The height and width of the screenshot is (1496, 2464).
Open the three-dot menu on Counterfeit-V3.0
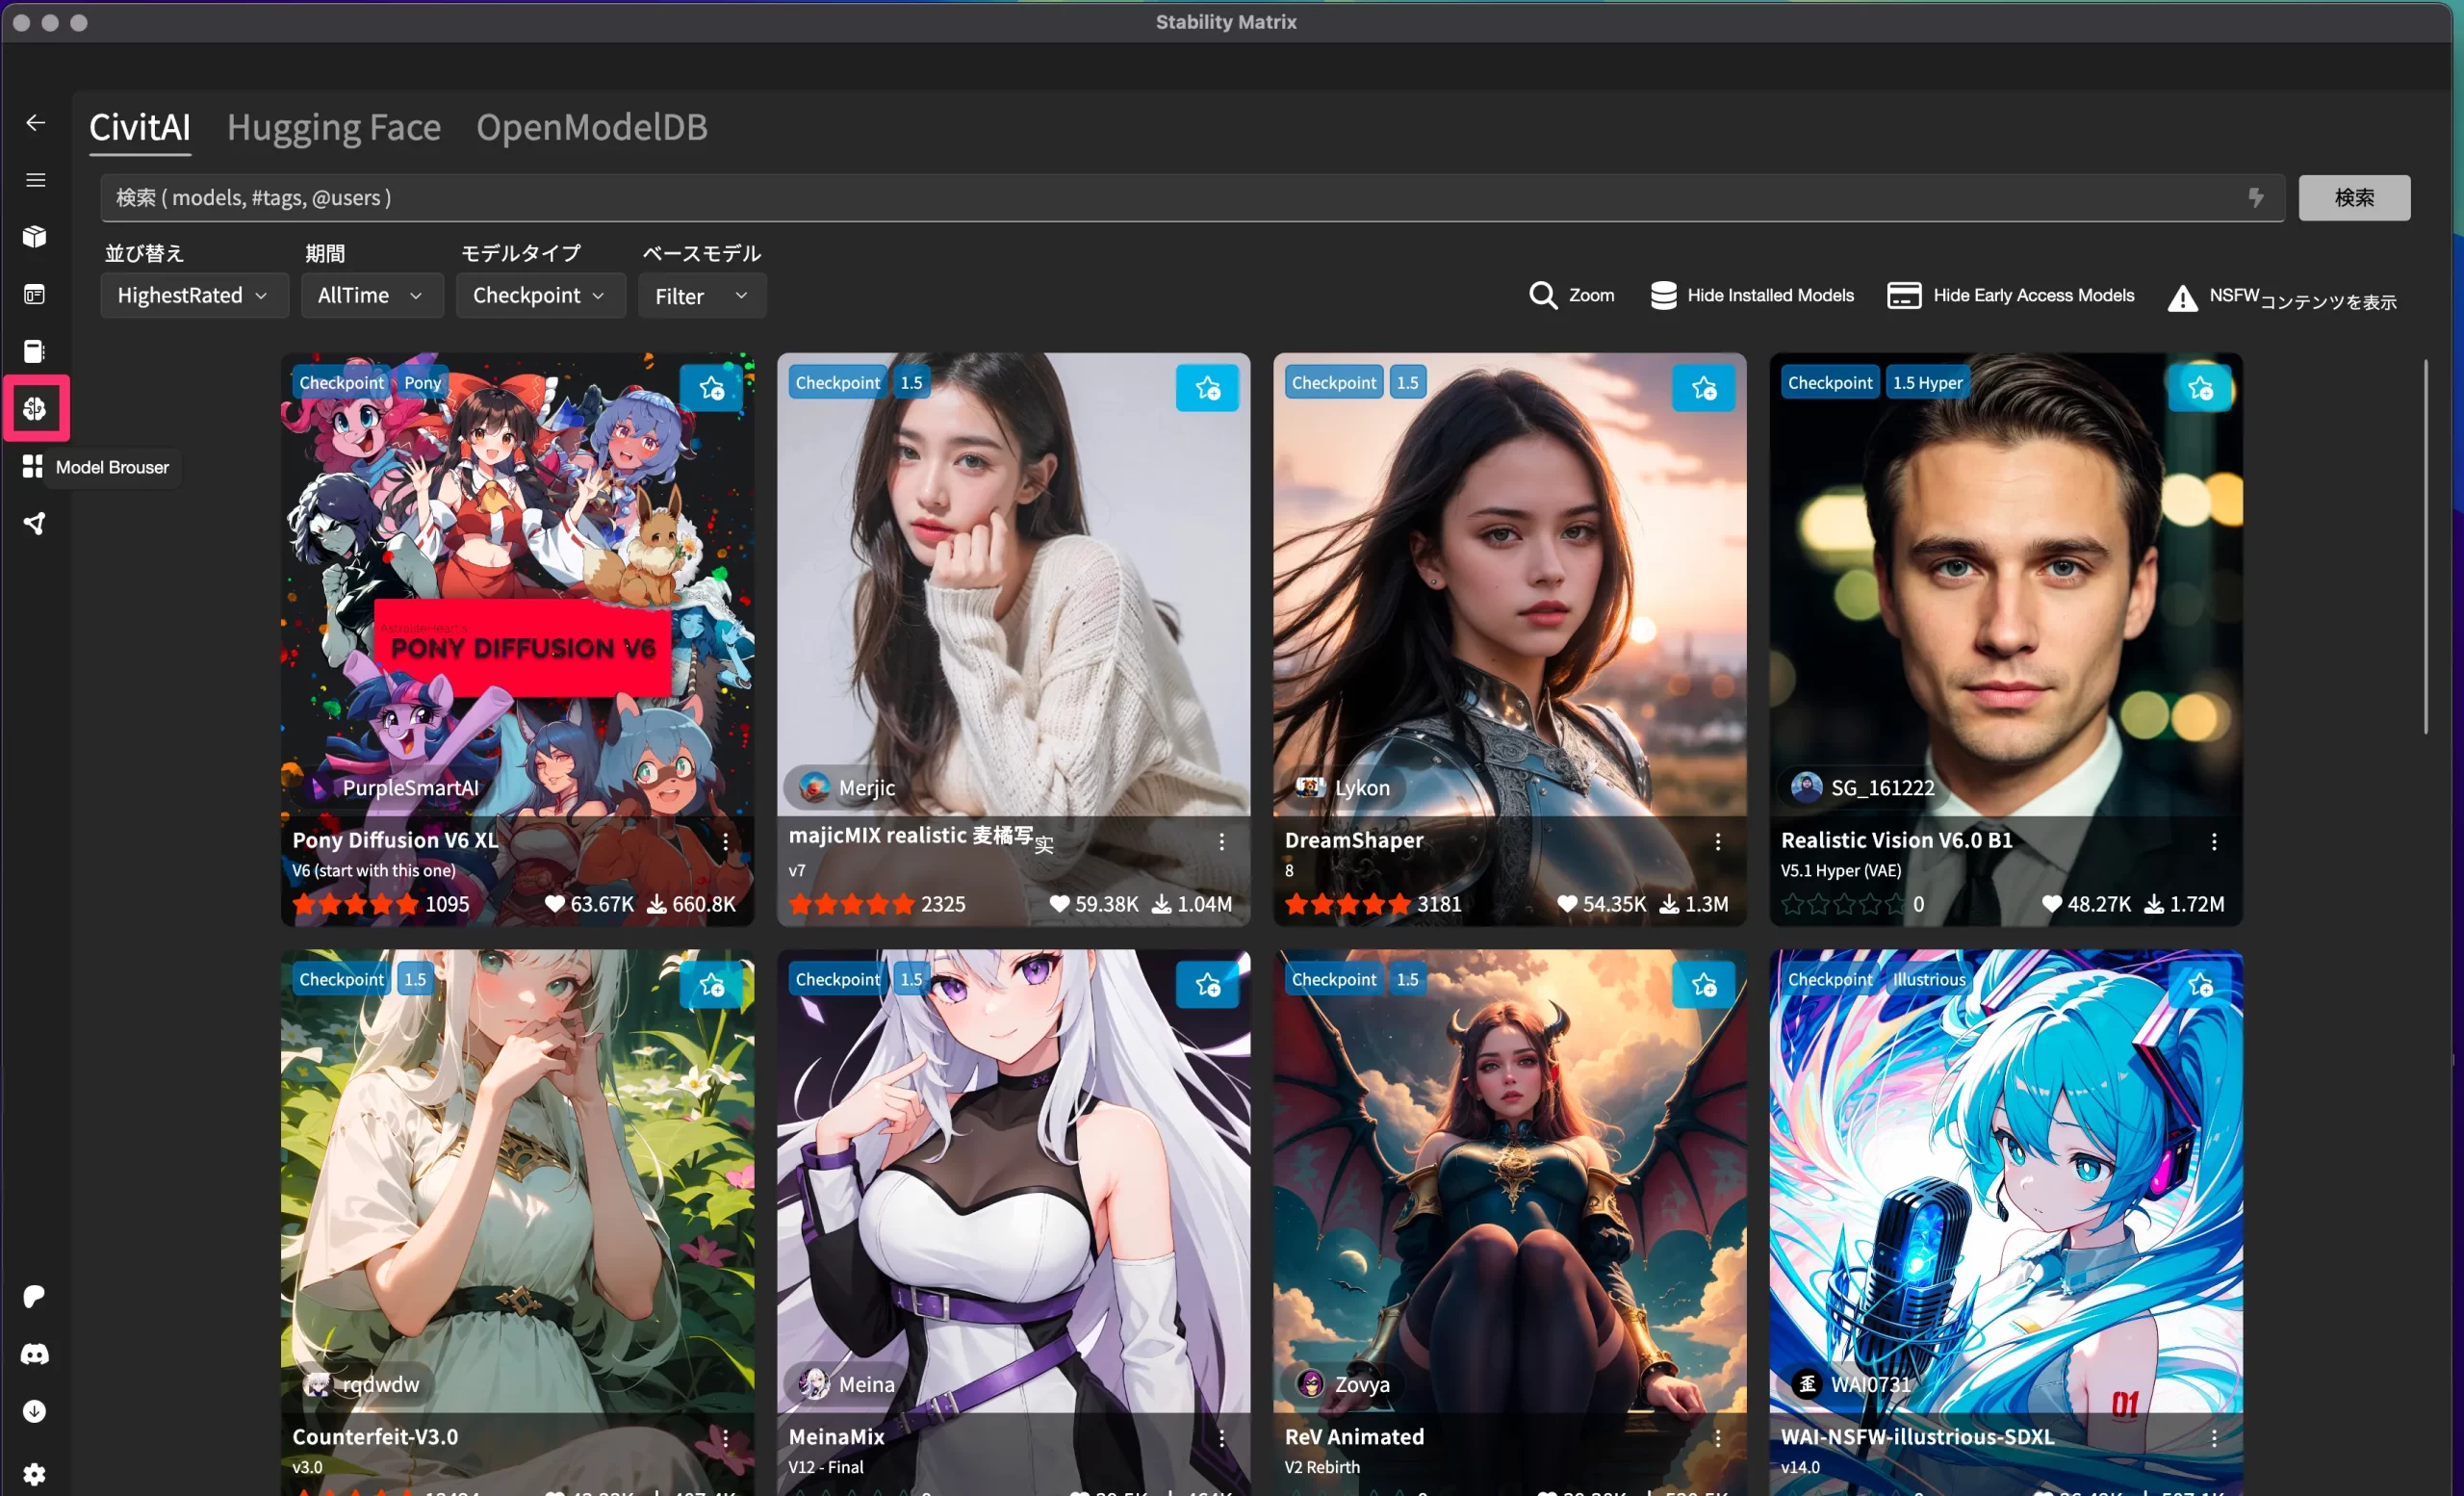[x=725, y=1437]
